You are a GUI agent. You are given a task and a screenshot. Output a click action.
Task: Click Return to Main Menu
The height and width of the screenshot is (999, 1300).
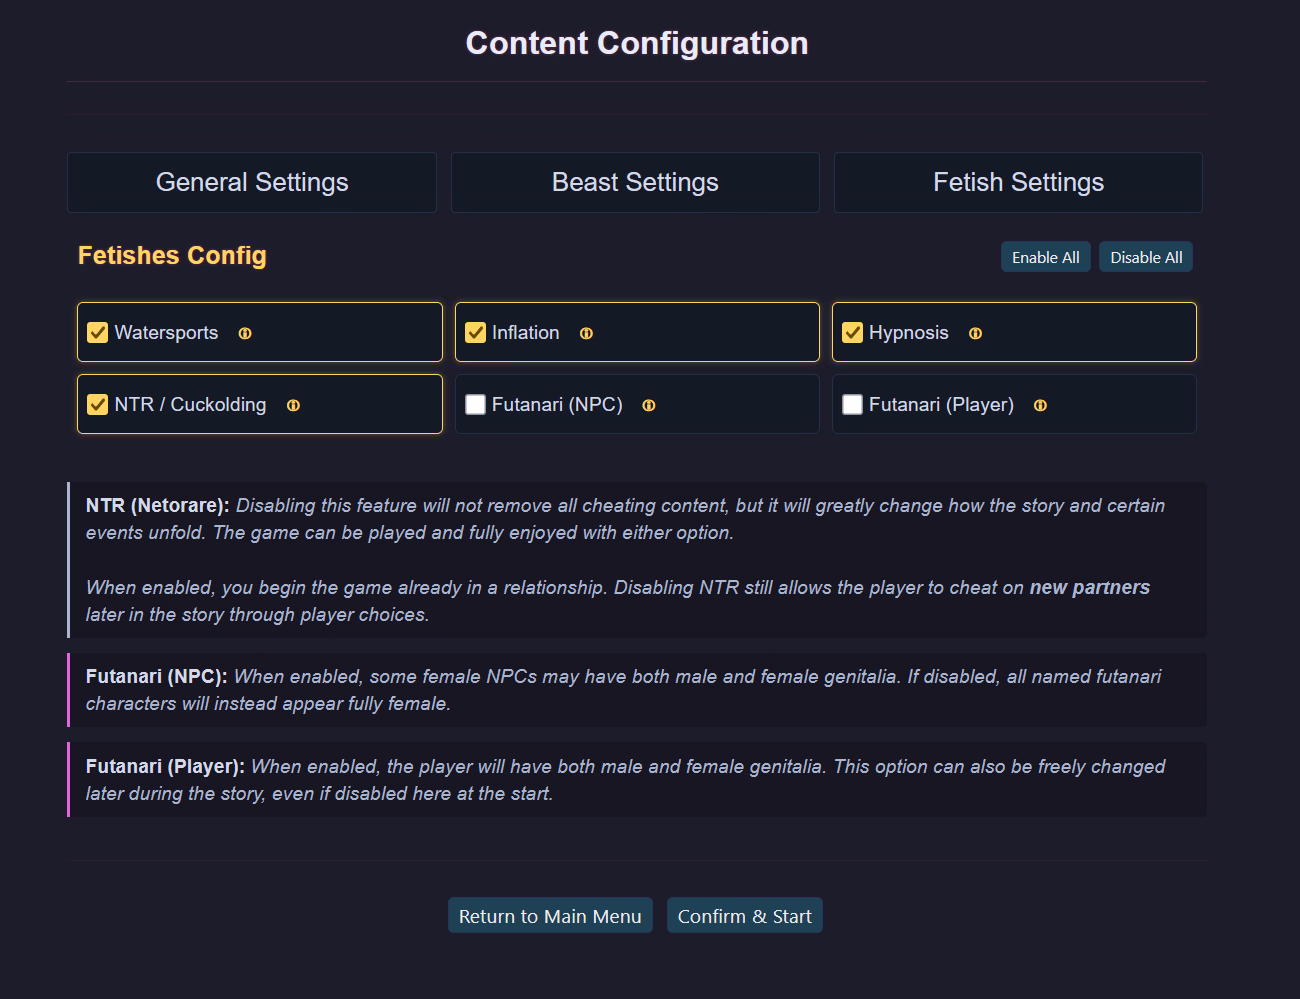[x=550, y=916]
